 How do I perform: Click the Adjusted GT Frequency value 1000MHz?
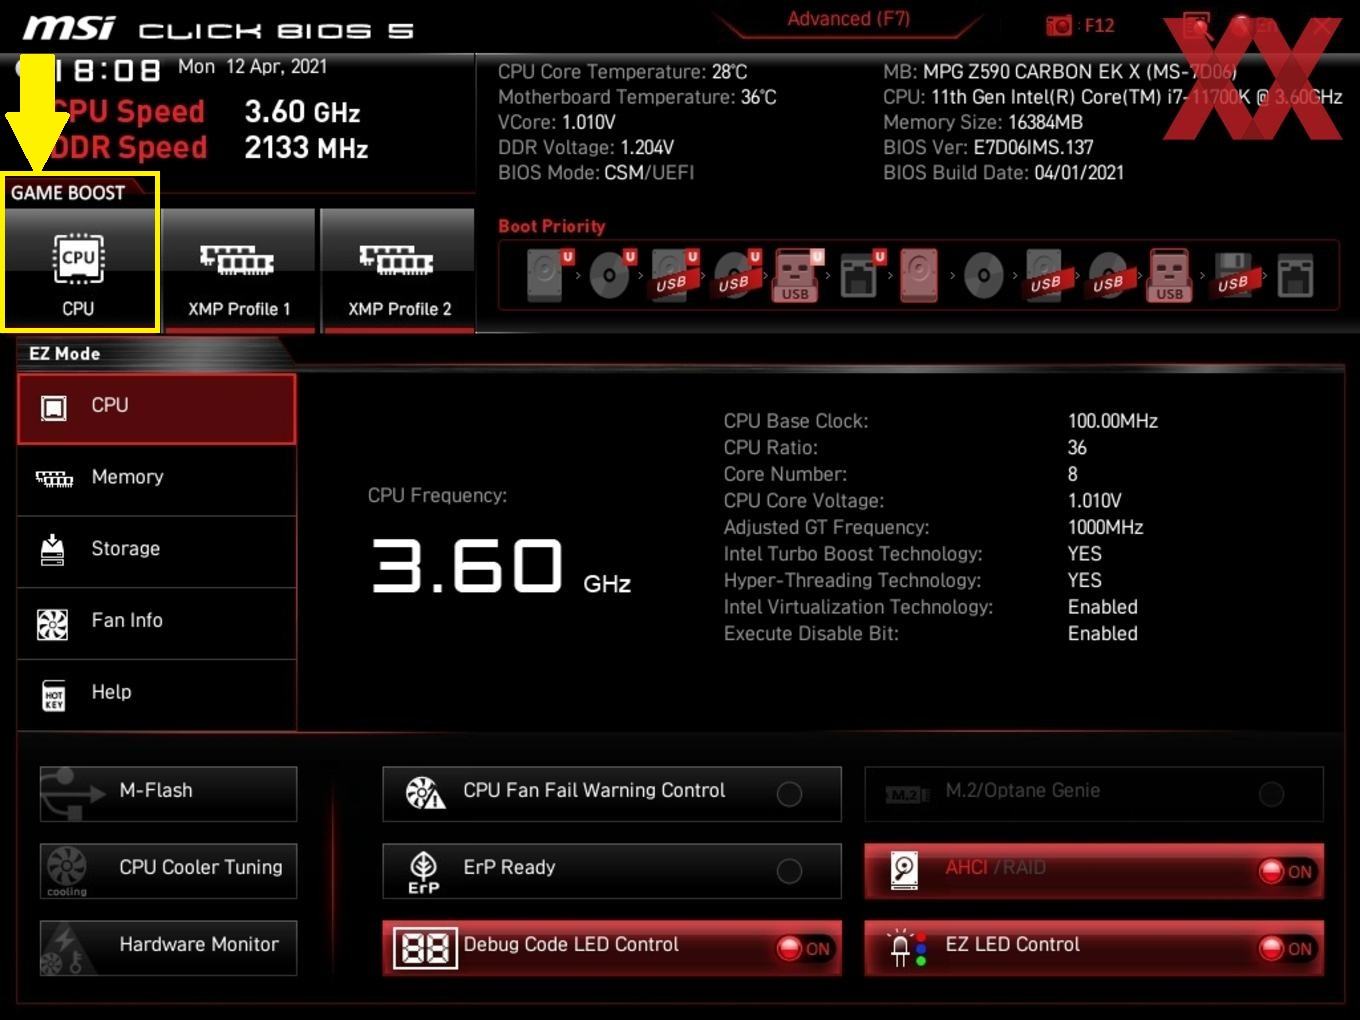click(x=1105, y=527)
